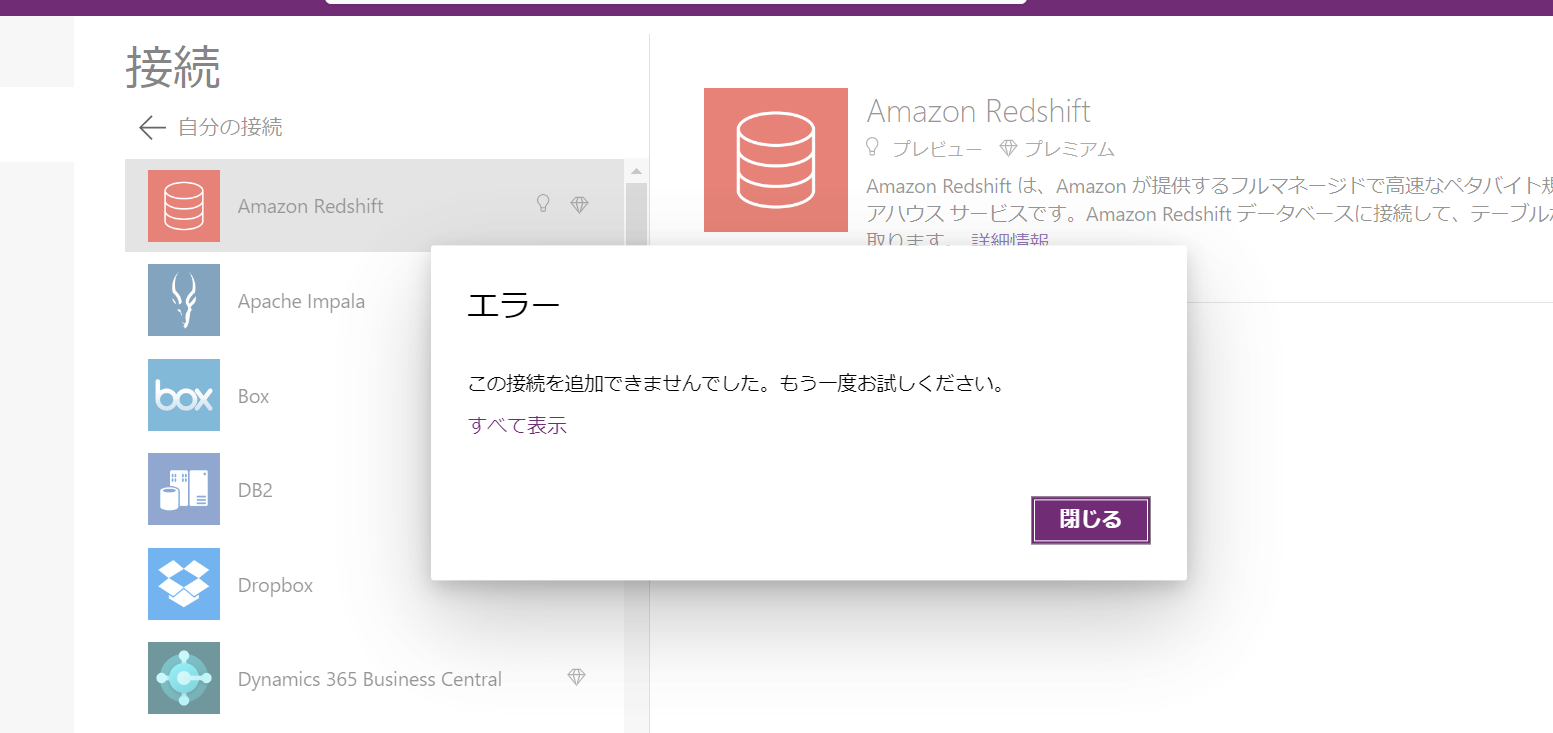The image size is (1553, 733).
Task: Click プレミアム label in details pane
Action: pyautogui.click(x=1069, y=149)
